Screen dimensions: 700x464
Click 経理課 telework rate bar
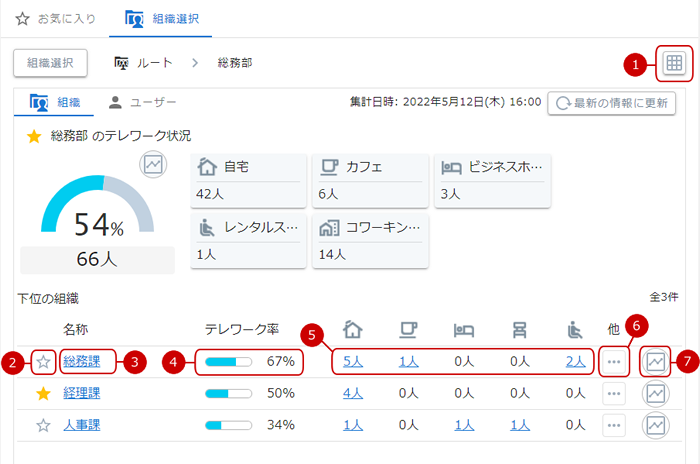tap(229, 393)
